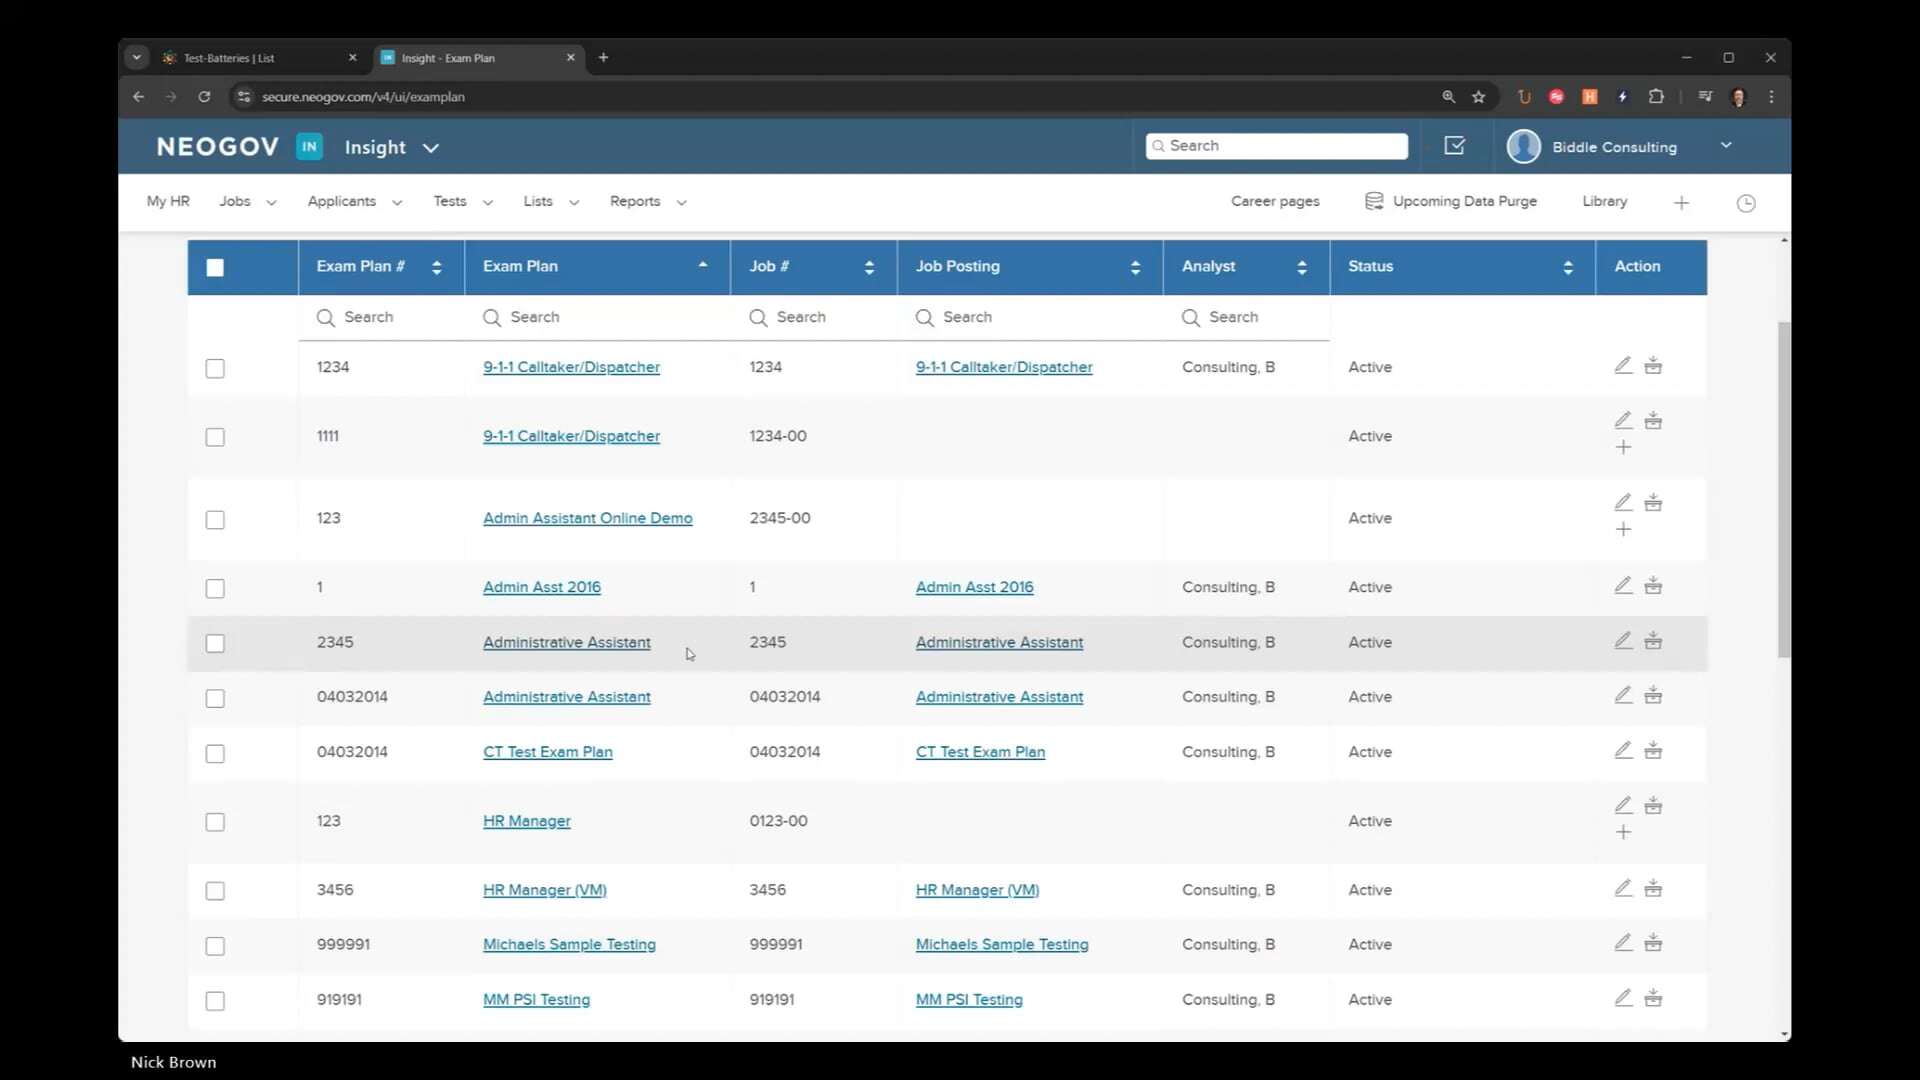Viewport: 1920px width, 1080px height.
Task: Open the Admin Assistant Online Demo exam plan link
Action: coord(587,518)
